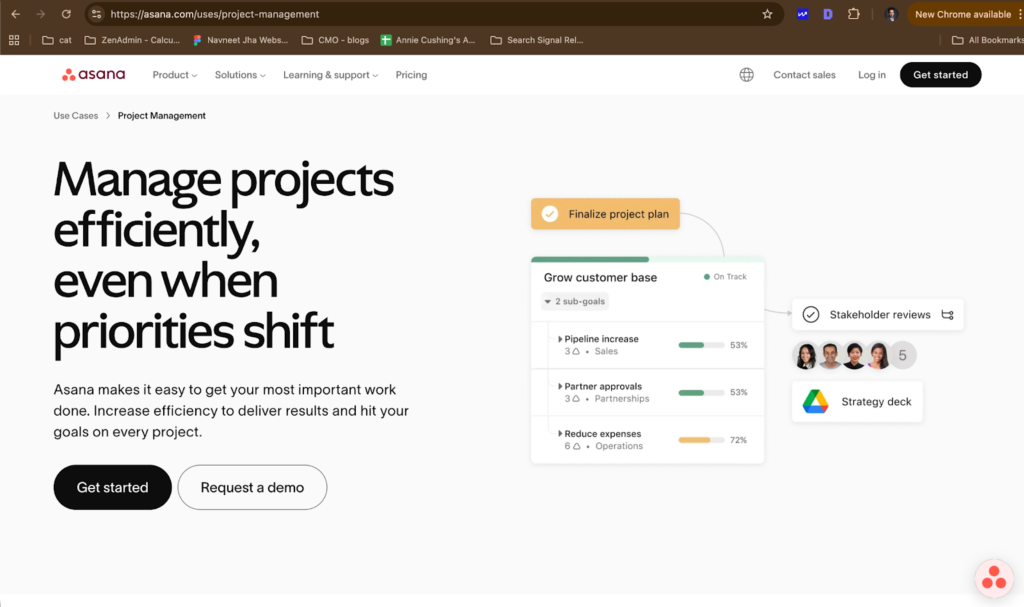This screenshot has width=1024, height=607.
Task: Open the Chrome extensions puzzle icon
Action: [x=853, y=14]
